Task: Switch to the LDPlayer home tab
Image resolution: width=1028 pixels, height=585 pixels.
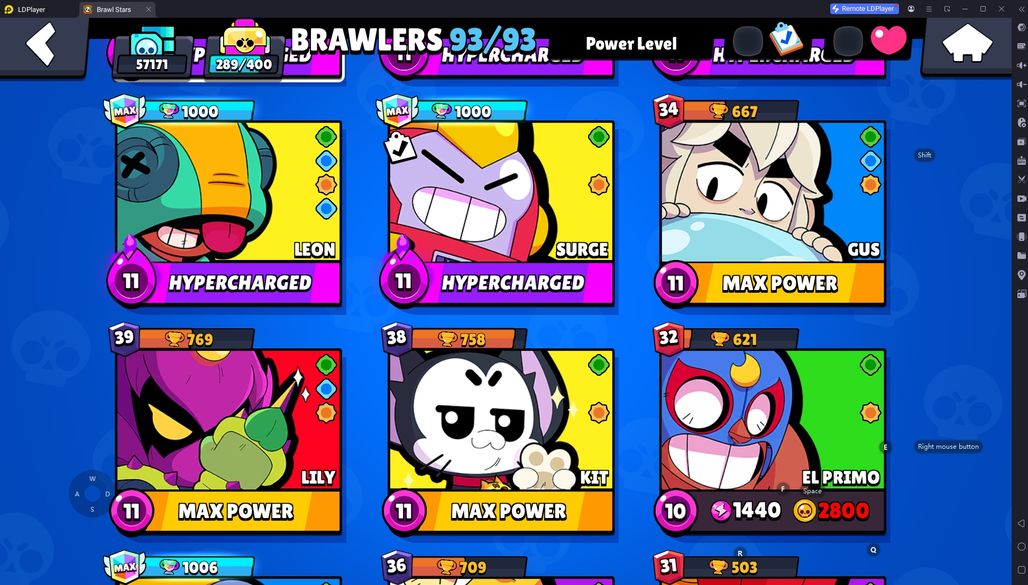Action: 31,9
